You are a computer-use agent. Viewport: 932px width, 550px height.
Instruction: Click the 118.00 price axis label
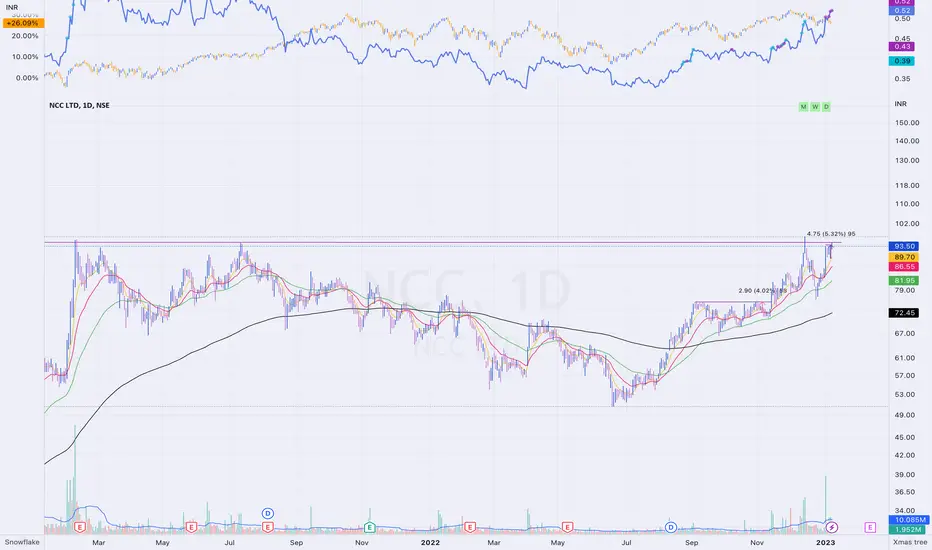click(x=907, y=186)
